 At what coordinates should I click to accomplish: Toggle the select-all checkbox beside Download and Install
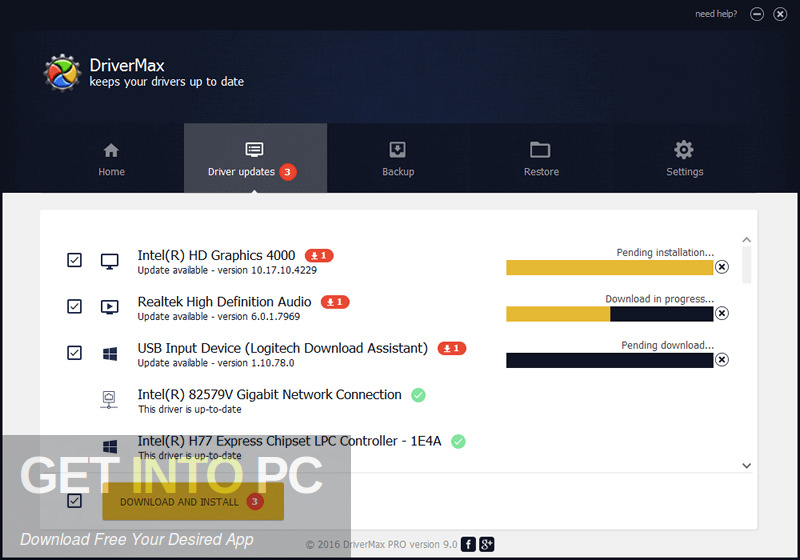point(74,501)
